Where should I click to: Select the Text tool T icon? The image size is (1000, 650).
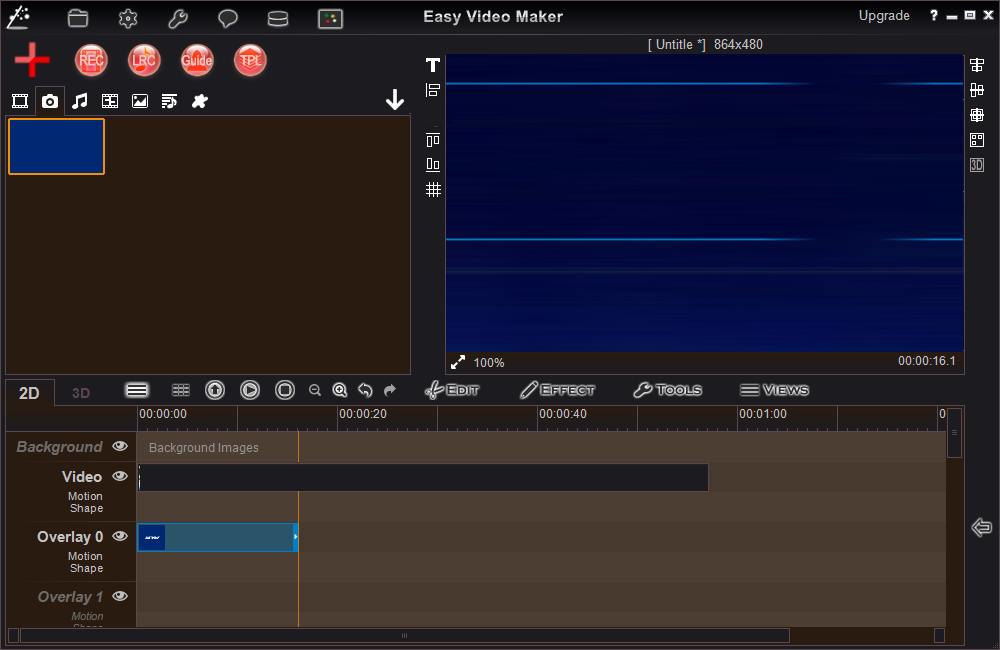(433, 64)
